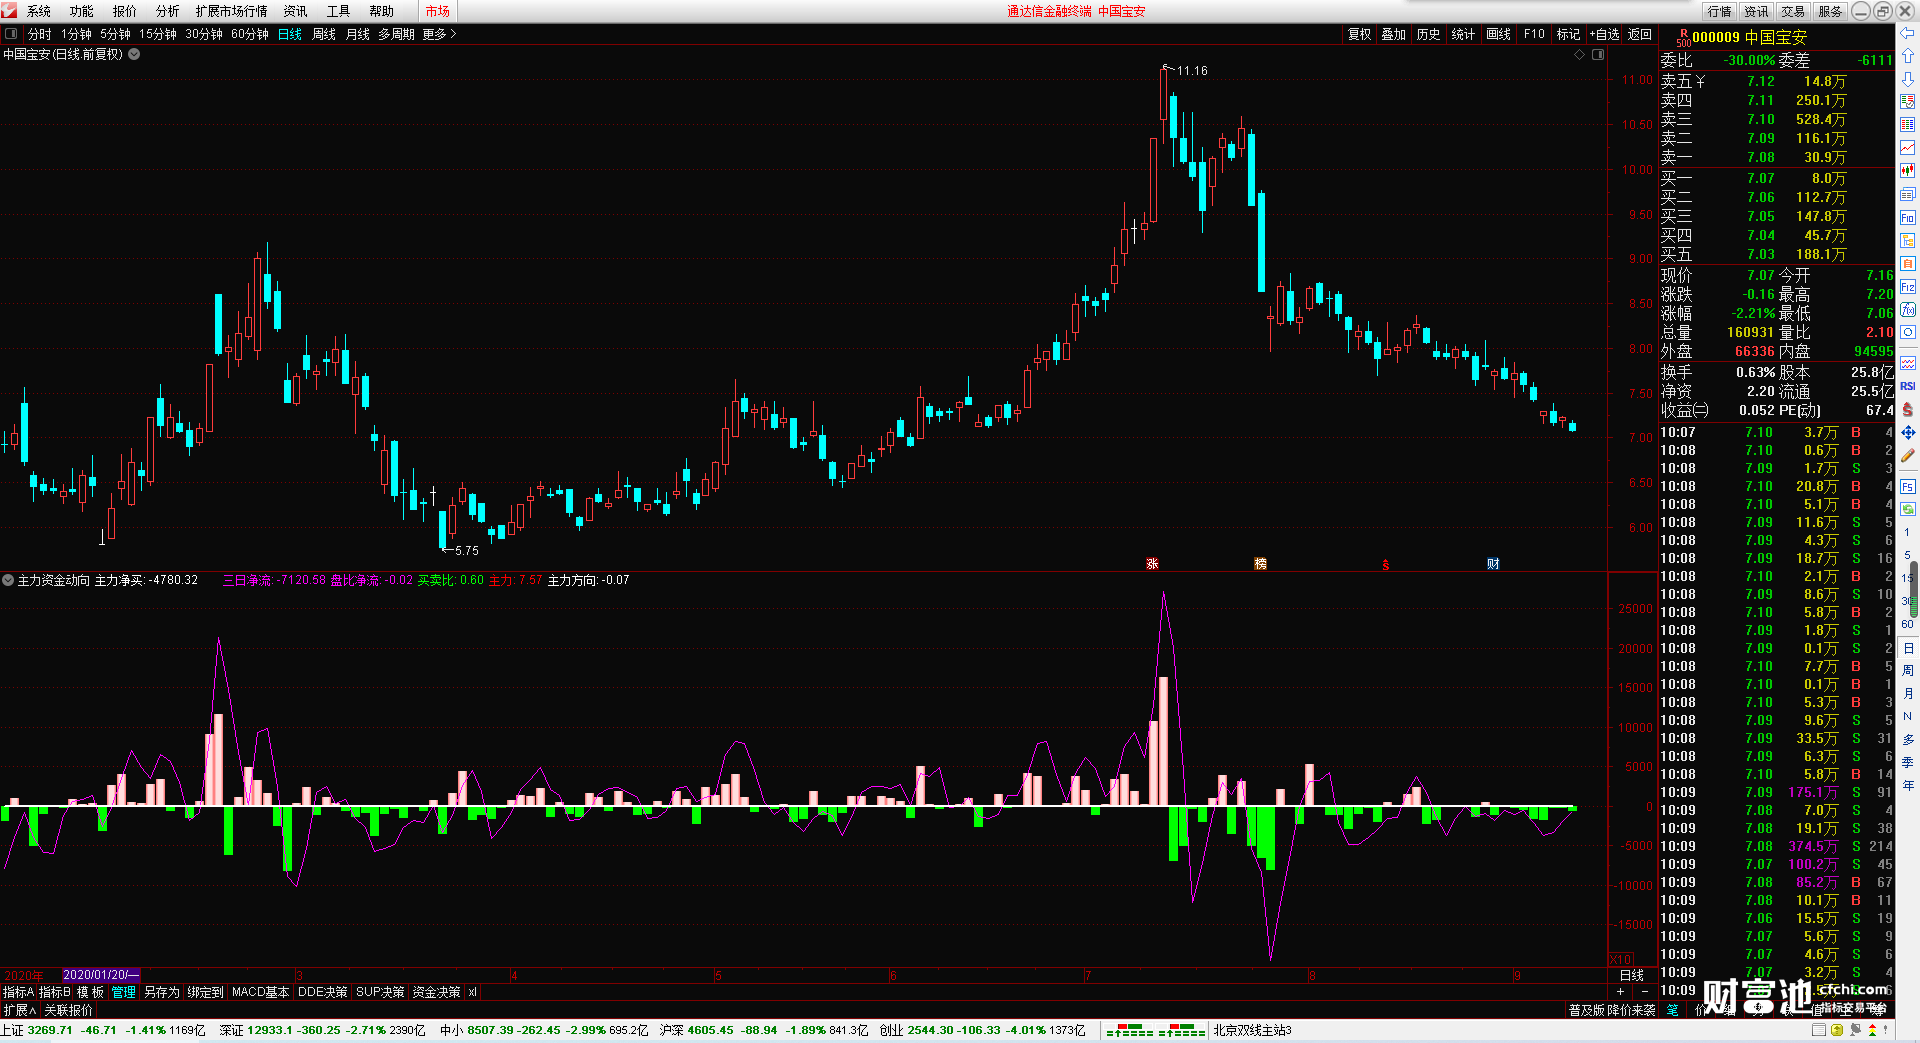Image resolution: width=1920 pixels, height=1043 pixels.
Task: Open the 叠加 overlay option
Action: [x=1394, y=34]
